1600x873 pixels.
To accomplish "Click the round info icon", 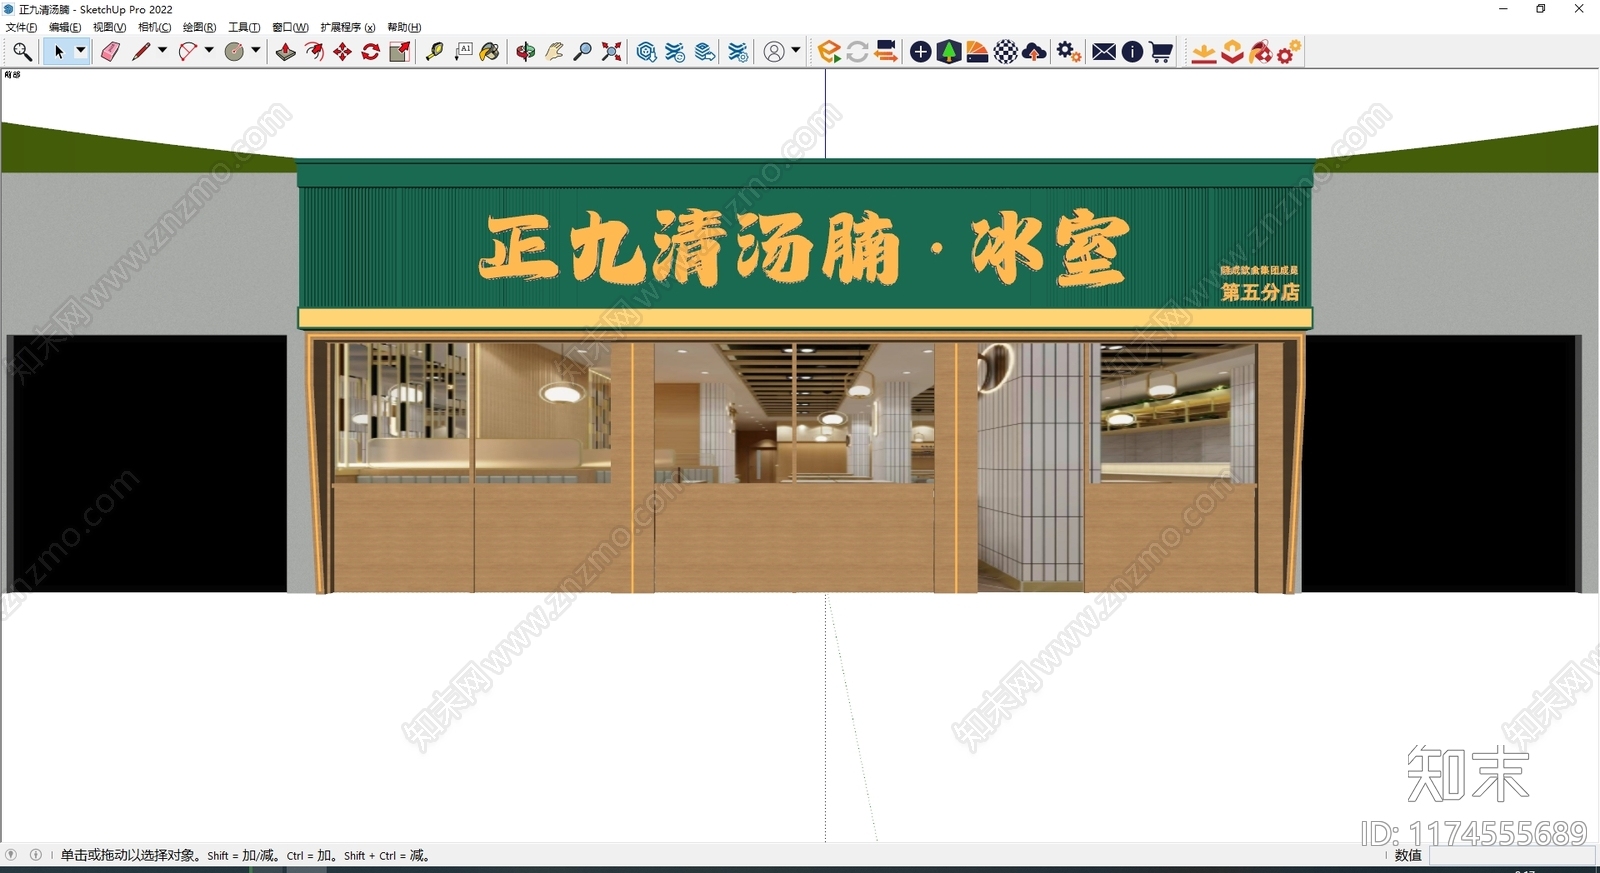I will click(x=1132, y=52).
